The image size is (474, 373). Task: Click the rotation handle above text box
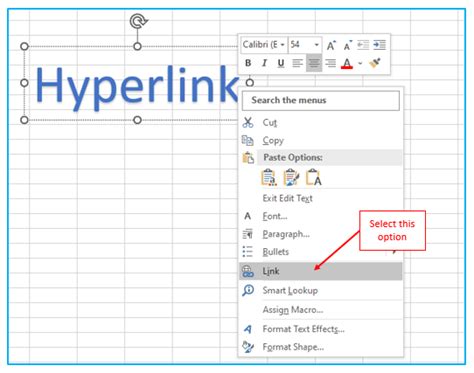138,21
